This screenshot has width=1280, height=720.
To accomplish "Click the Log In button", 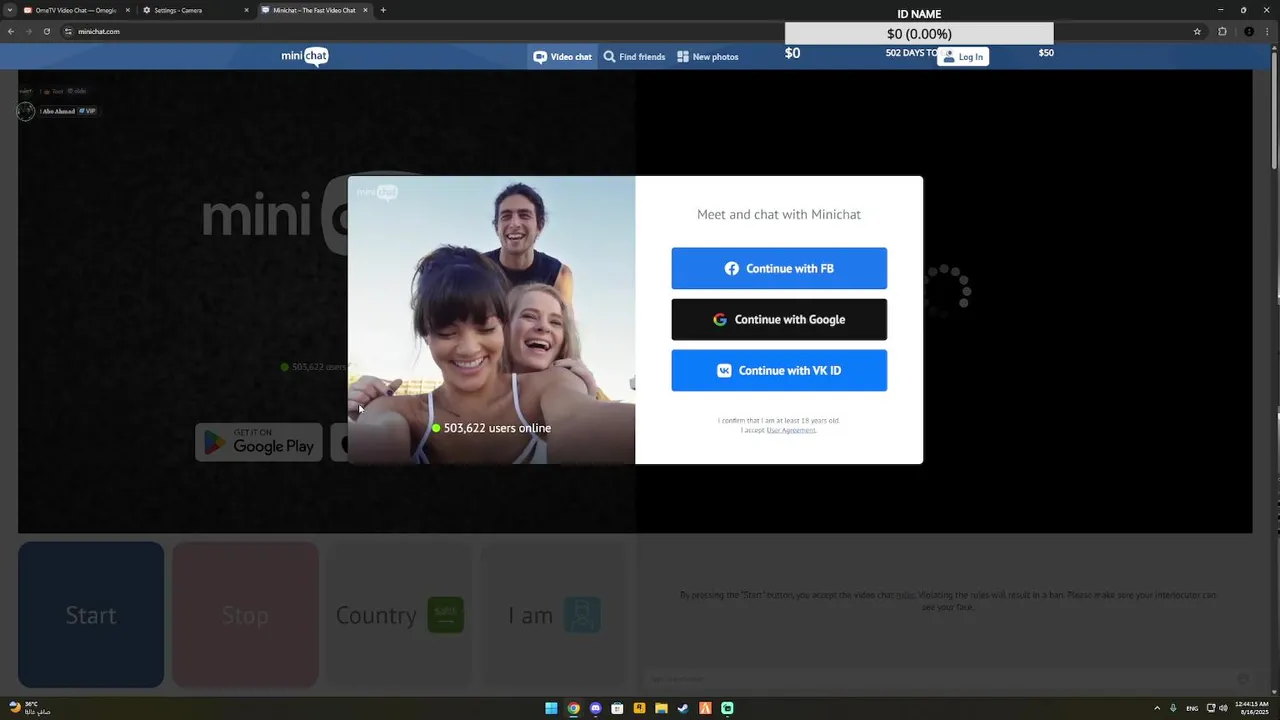I will (963, 57).
